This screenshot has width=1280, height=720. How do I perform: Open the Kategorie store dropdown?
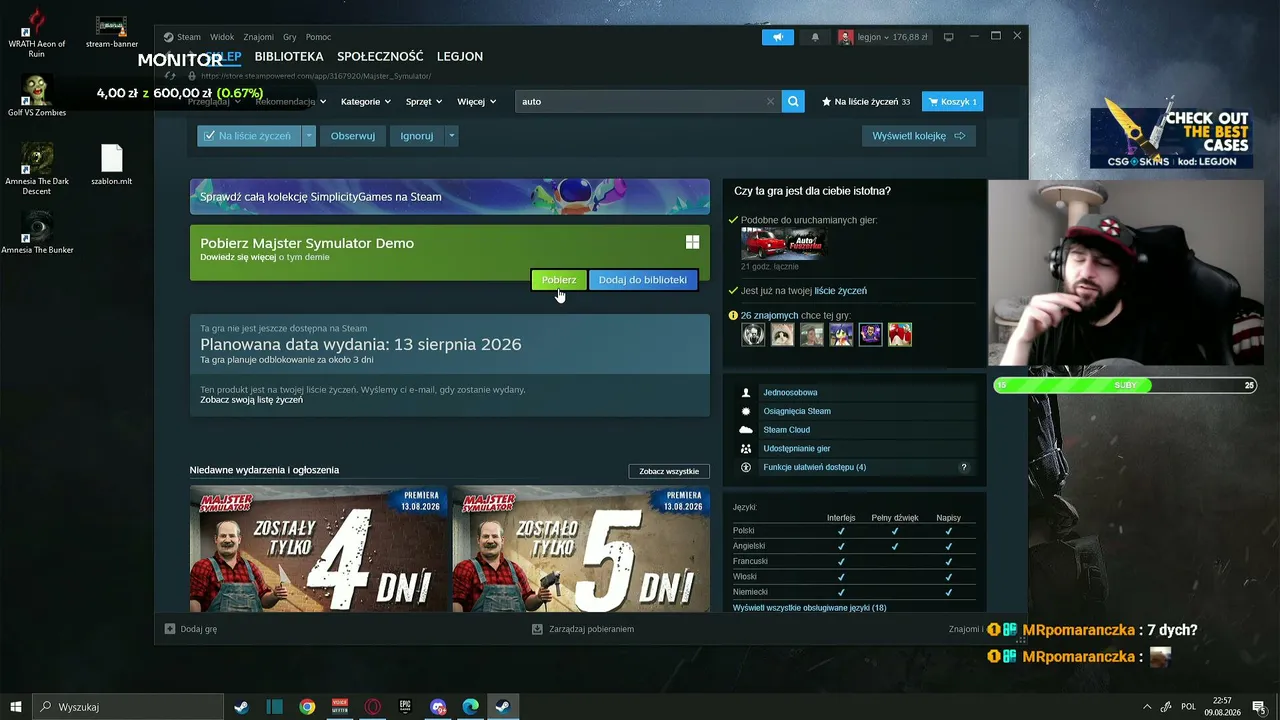(x=366, y=101)
